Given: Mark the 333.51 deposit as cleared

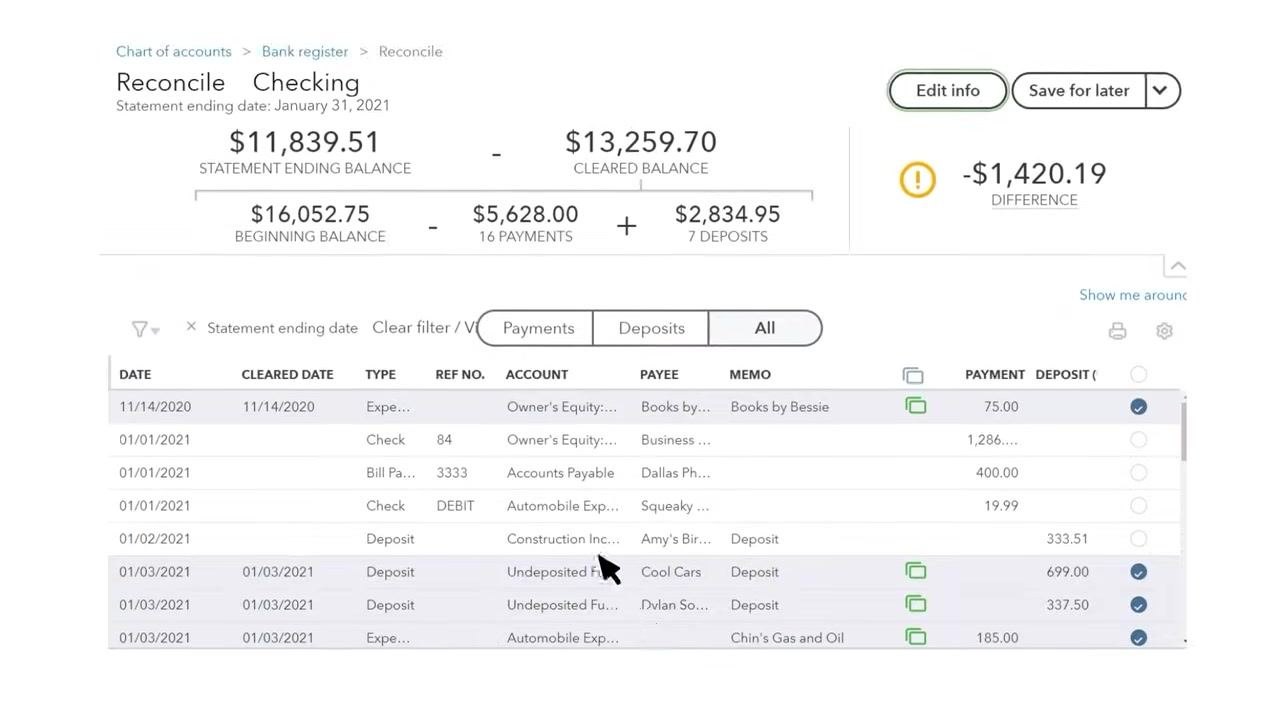Looking at the screenshot, I should coord(1138,539).
